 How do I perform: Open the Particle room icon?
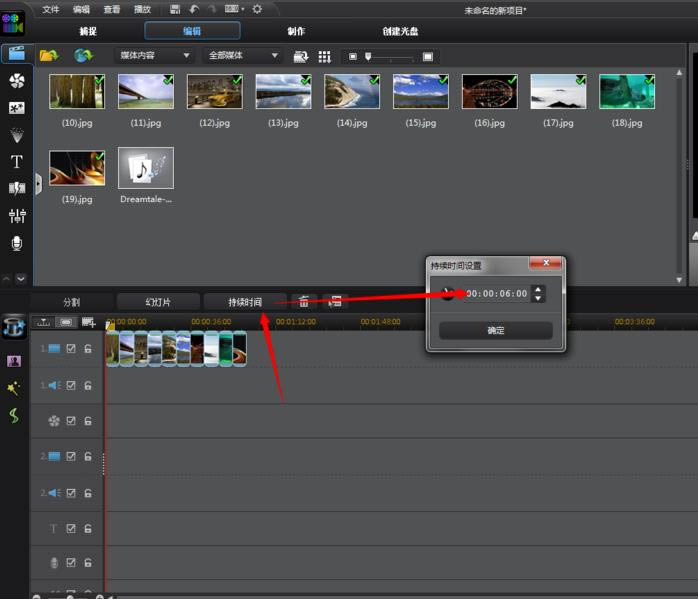point(17,135)
